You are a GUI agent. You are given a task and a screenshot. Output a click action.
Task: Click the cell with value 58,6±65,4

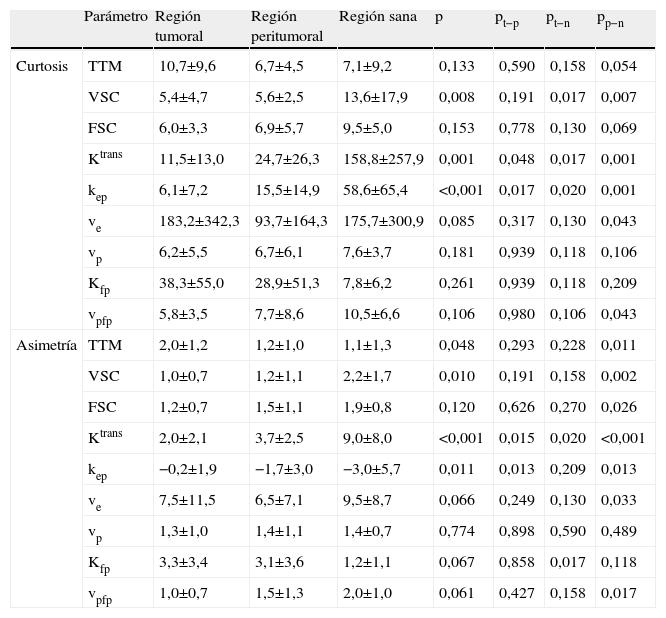374,191
